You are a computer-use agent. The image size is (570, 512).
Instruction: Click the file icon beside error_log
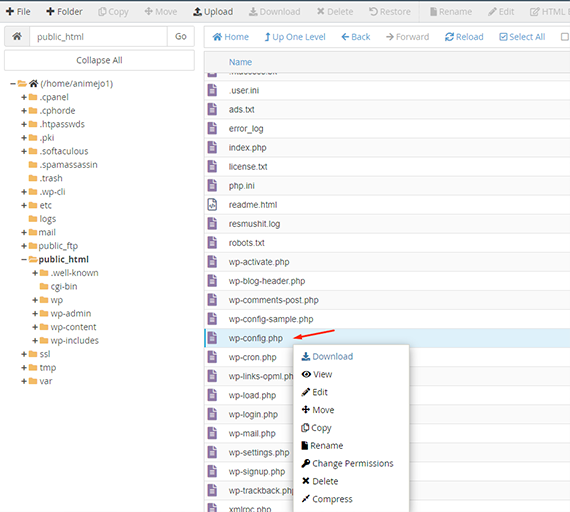pyautogui.click(x=212, y=128)
